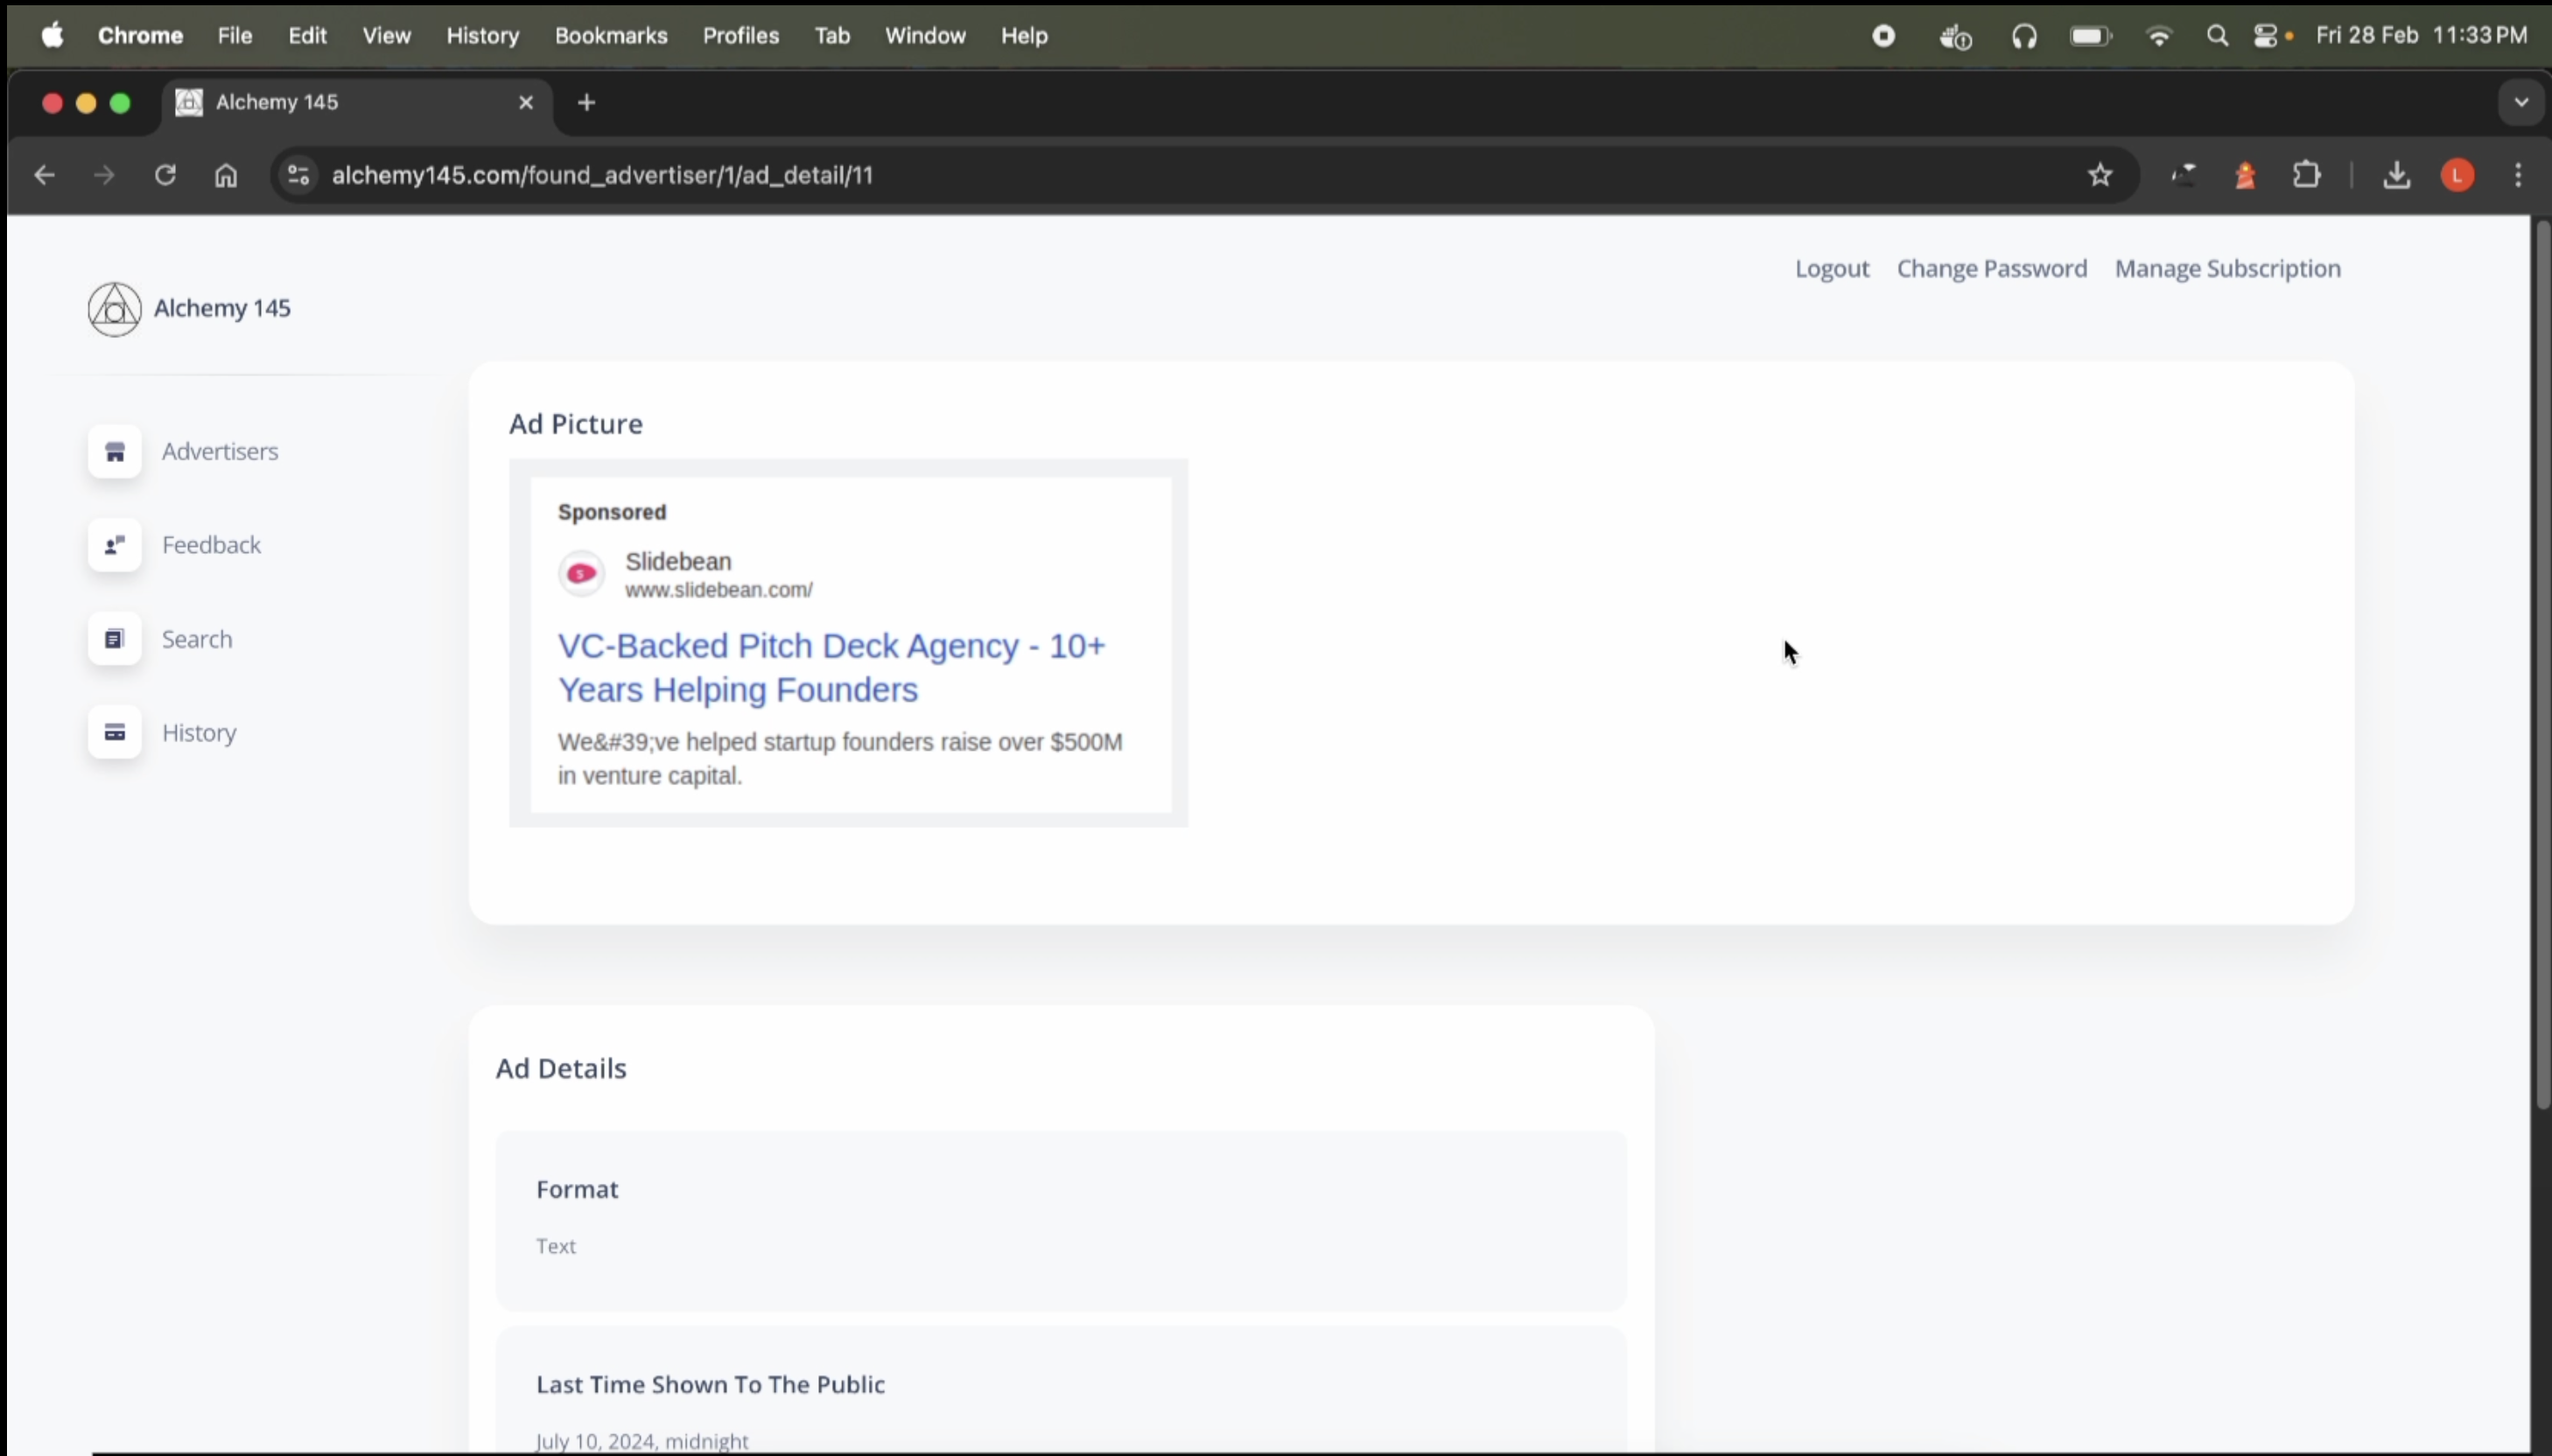Click the Last Time Shown To The Public label
Image resolution: width=2552 pixels, height=1456 pixels.
point(710,1385)
